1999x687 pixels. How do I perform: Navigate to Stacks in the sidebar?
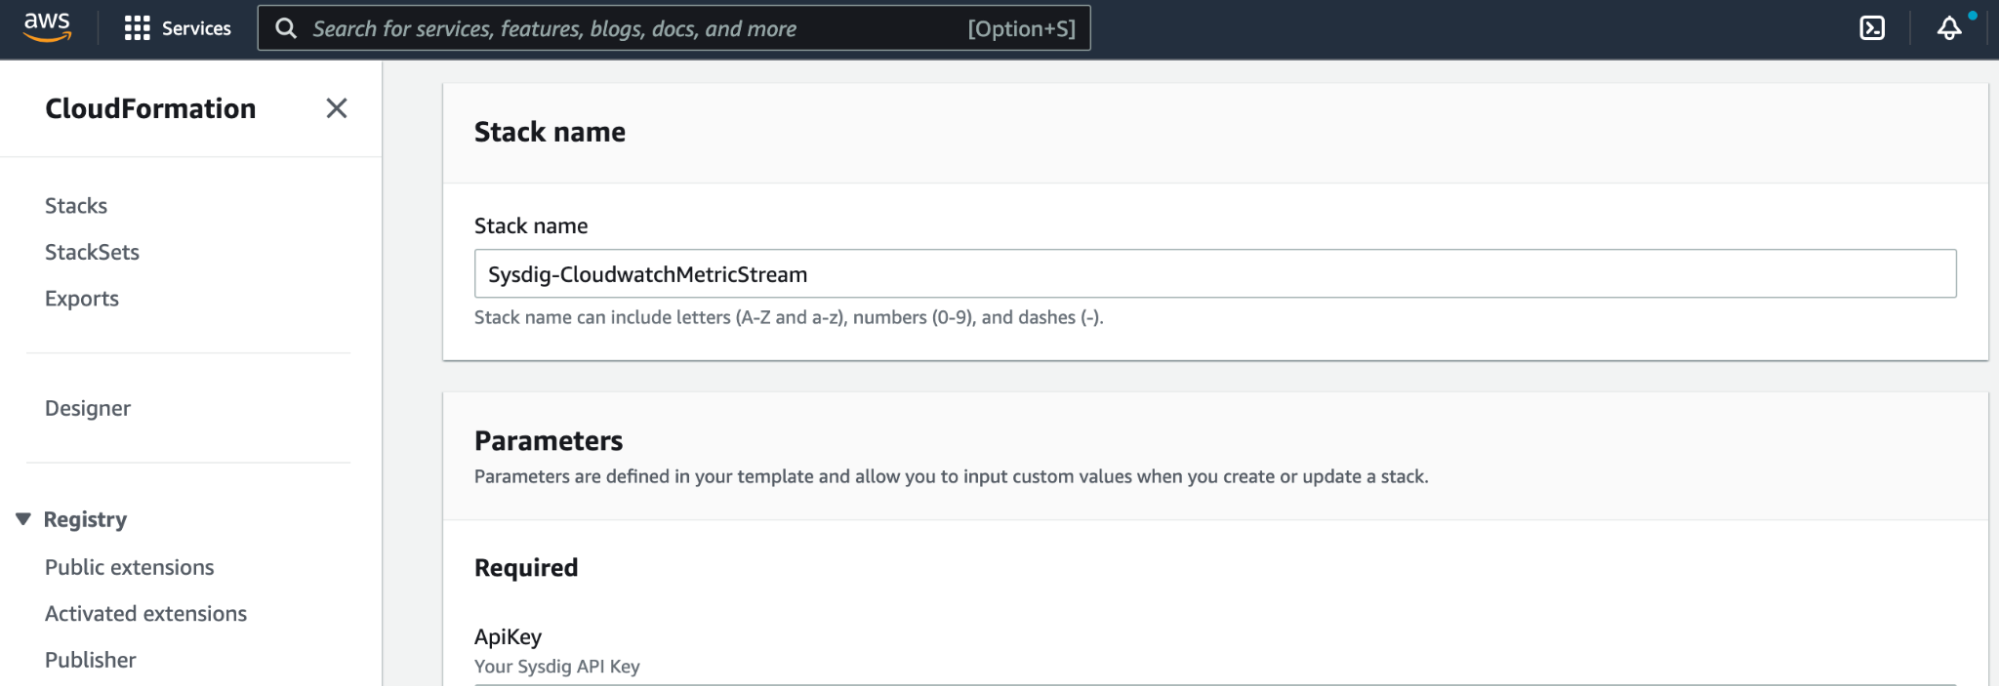pyautogui.click(x=75, y=204)
